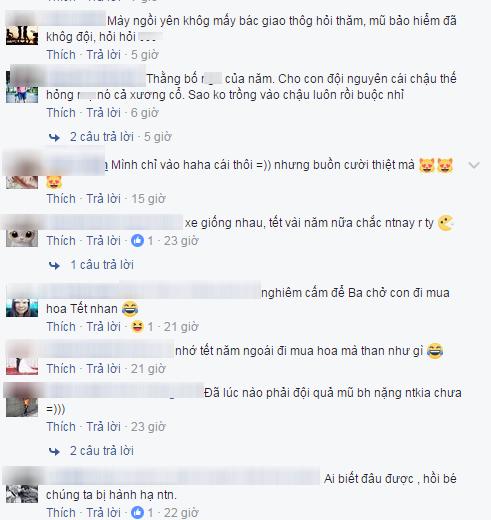Click the like reaction icon on the 22 giờ comment
The height and width of the screenshot is (520, 491).
[x=137, y=513]
